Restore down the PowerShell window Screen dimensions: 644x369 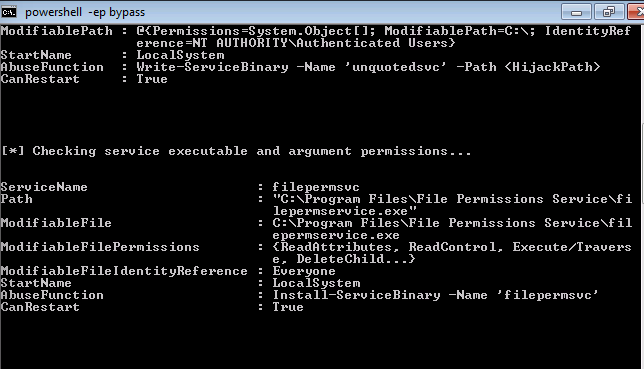tap(609, 12)
